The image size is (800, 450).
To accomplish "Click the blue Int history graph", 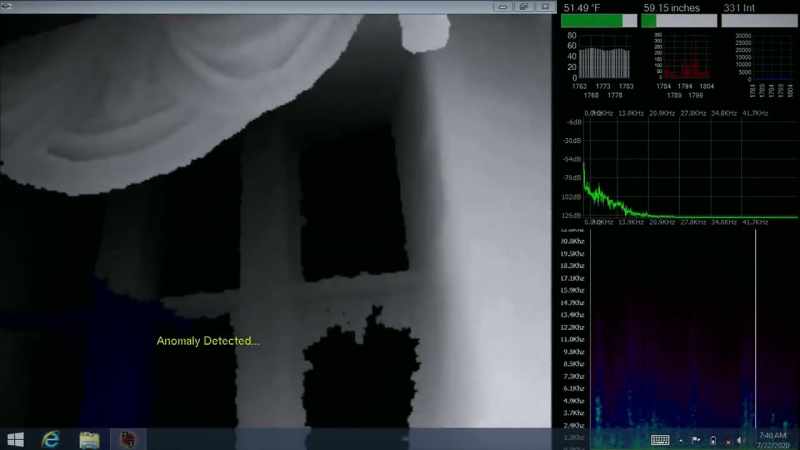I will [772, 57].
